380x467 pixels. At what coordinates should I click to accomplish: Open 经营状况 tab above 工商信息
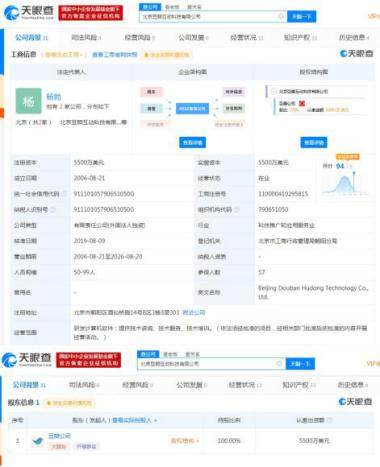pyautogui.click(x=246, y=37)
